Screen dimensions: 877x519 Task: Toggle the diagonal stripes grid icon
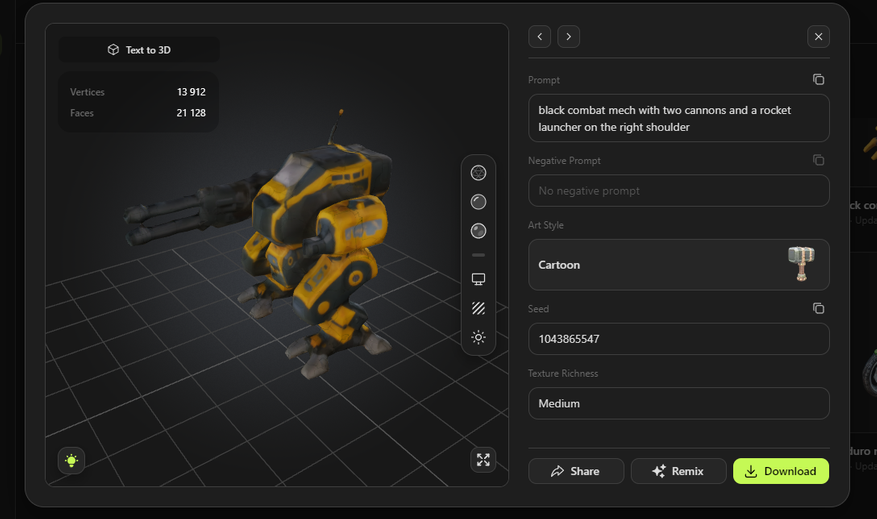pyautogui.click(x=478, y=309)
